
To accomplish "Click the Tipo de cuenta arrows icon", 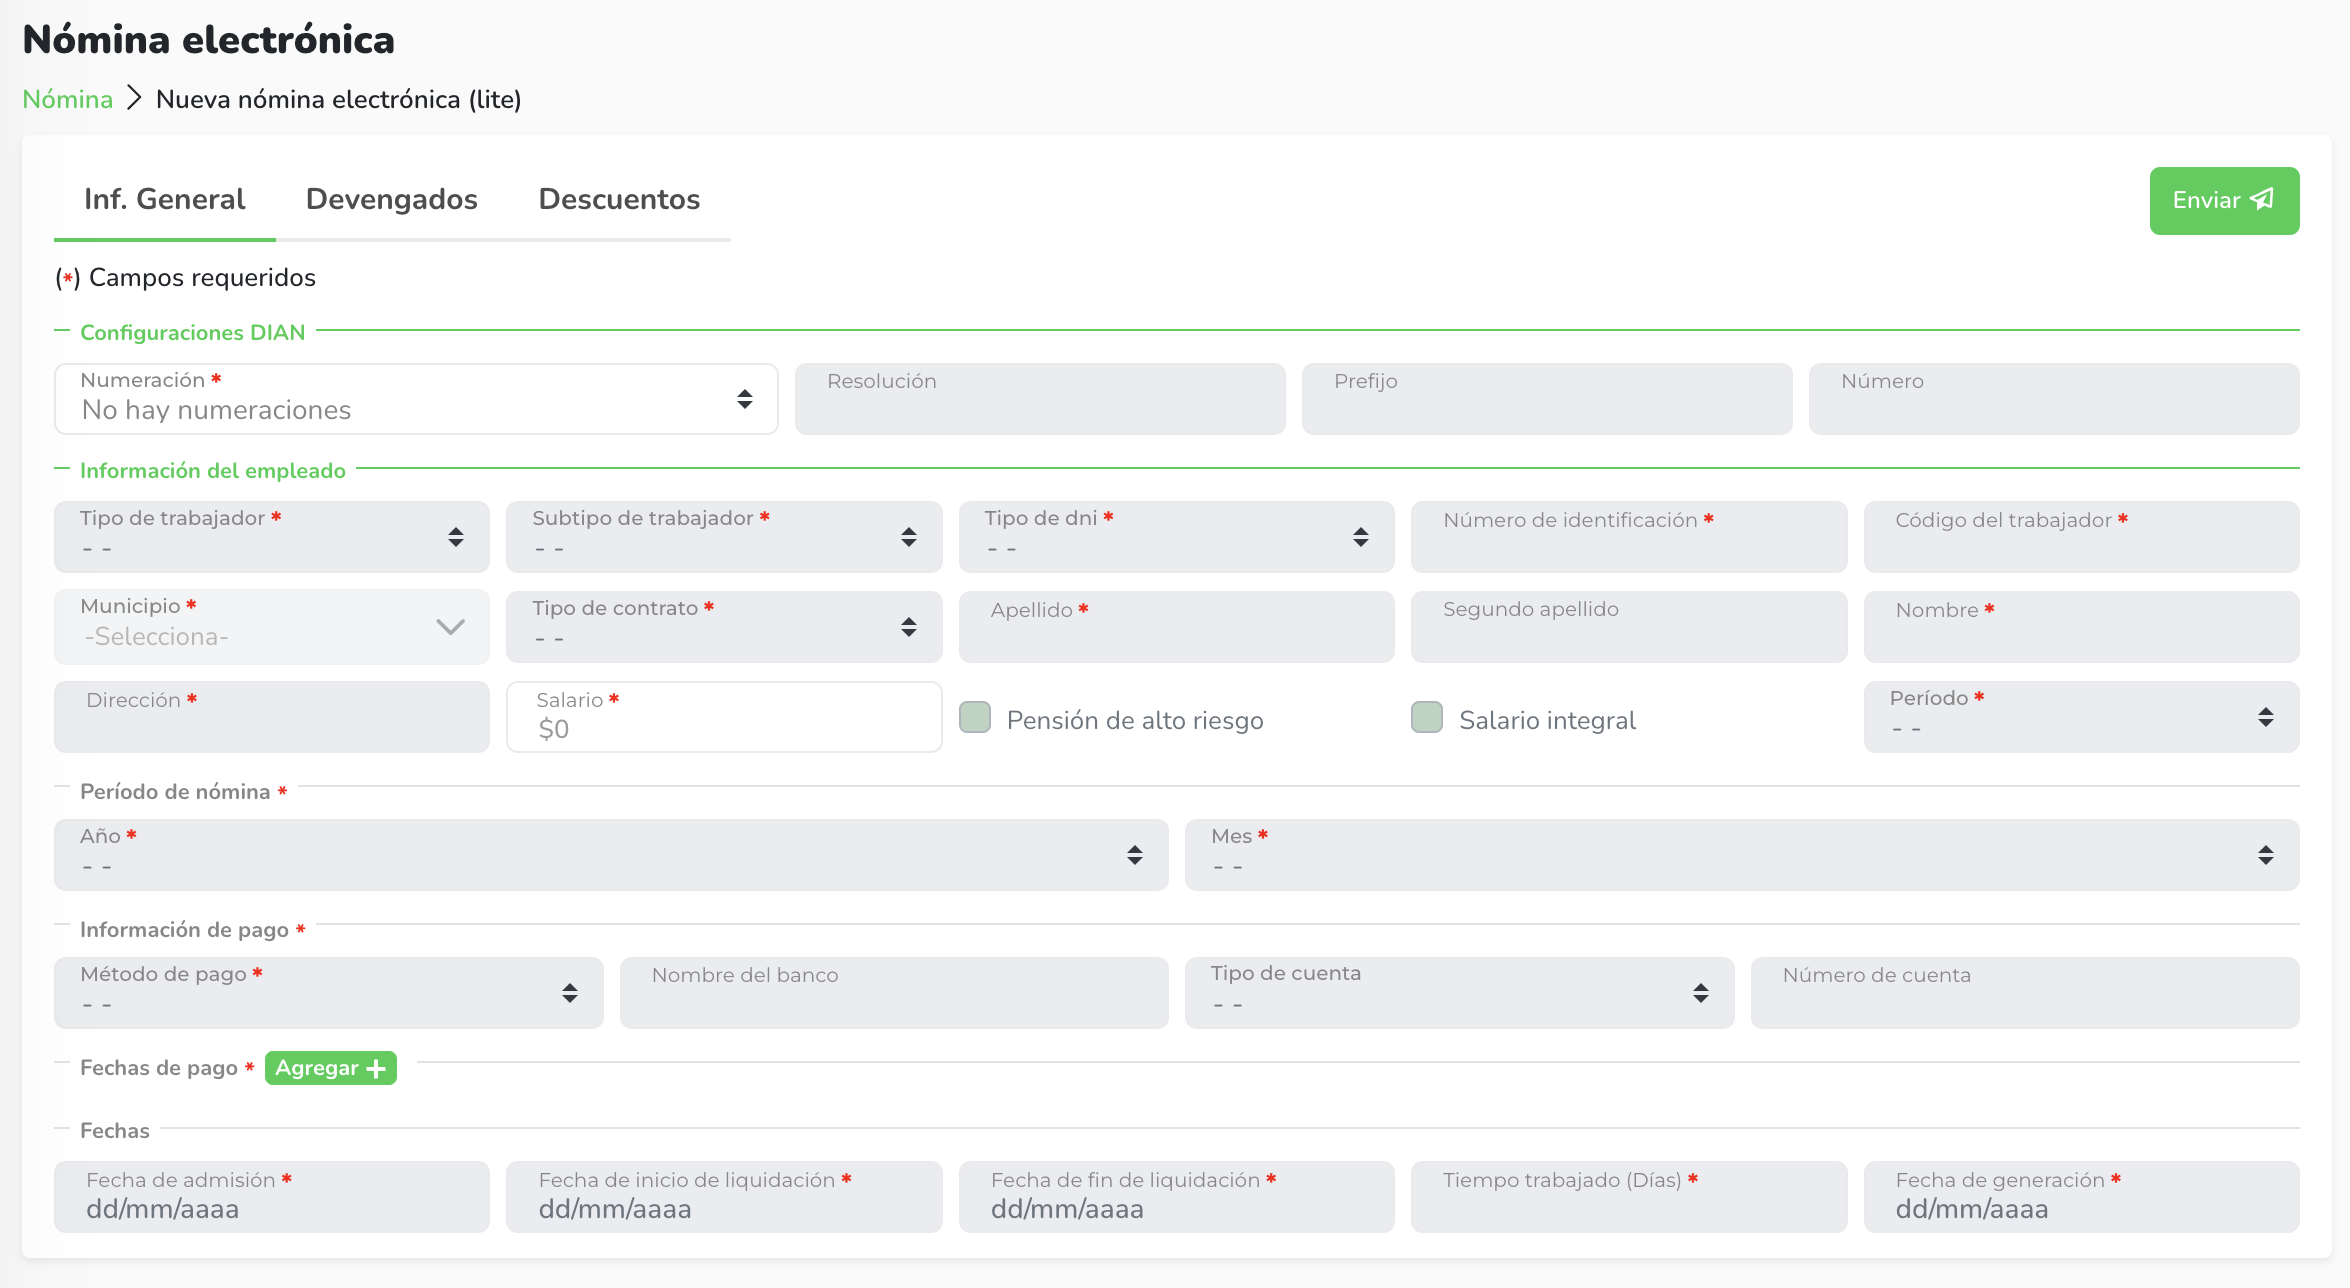I will (1701, 993).
